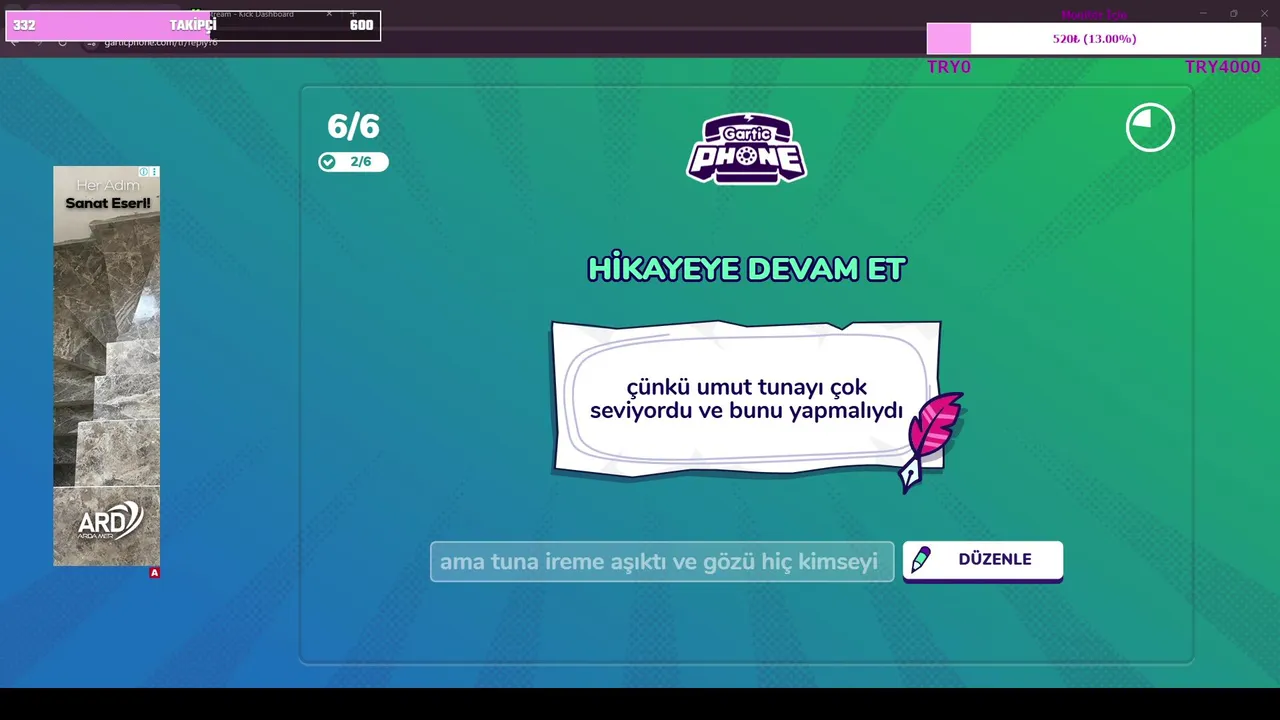Click the pencil icon inside DÜZENLE button
This screenshot has width=1280, height=720.
pos(921,559)
